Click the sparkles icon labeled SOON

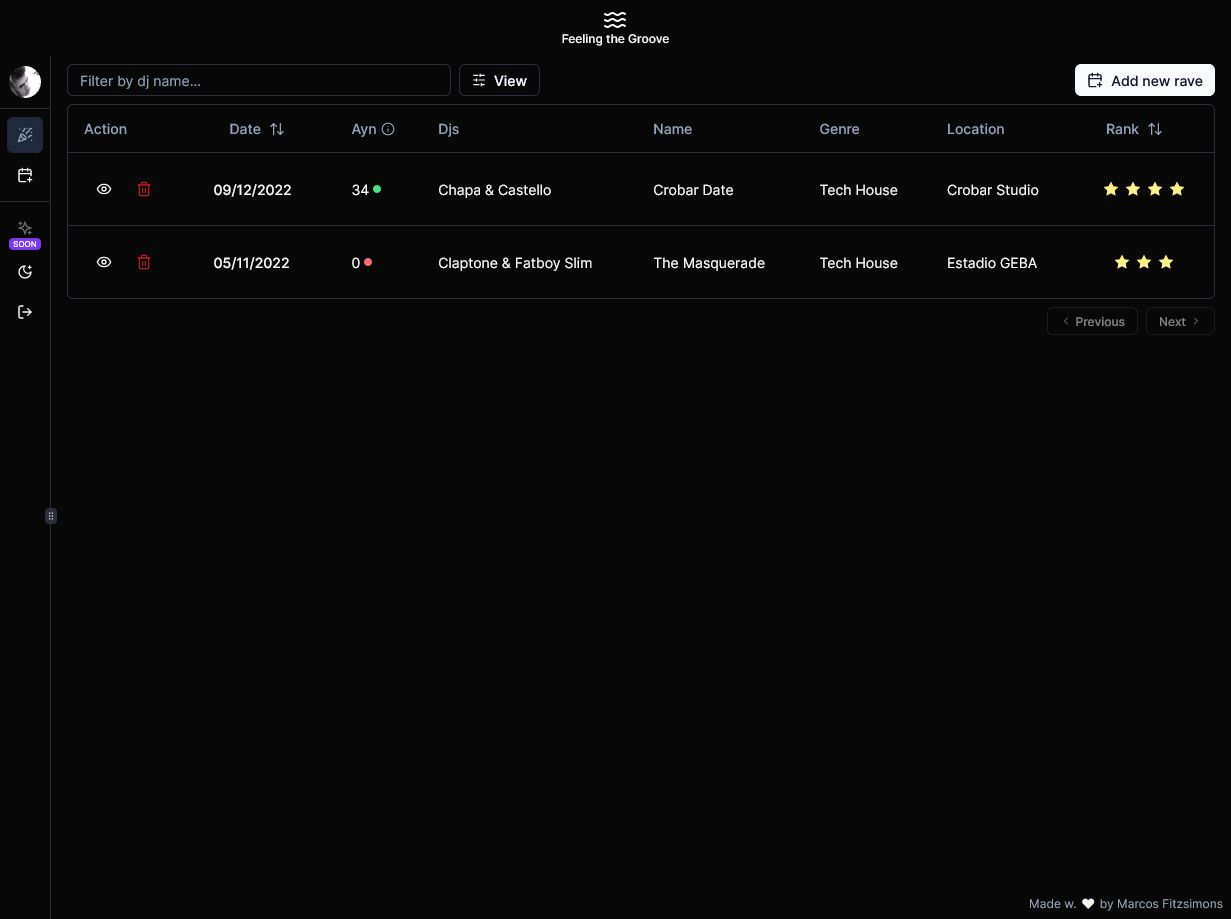click(25, 228)
